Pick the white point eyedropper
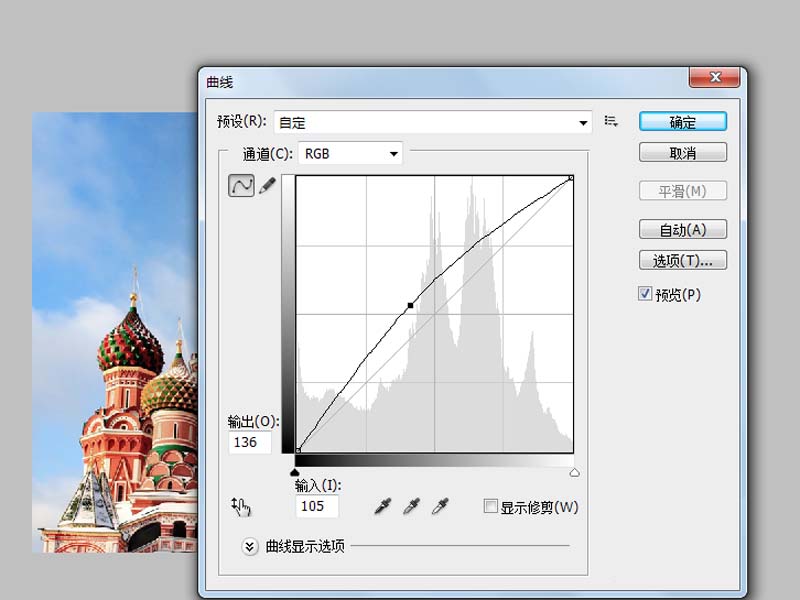 (x=440, y=507)
